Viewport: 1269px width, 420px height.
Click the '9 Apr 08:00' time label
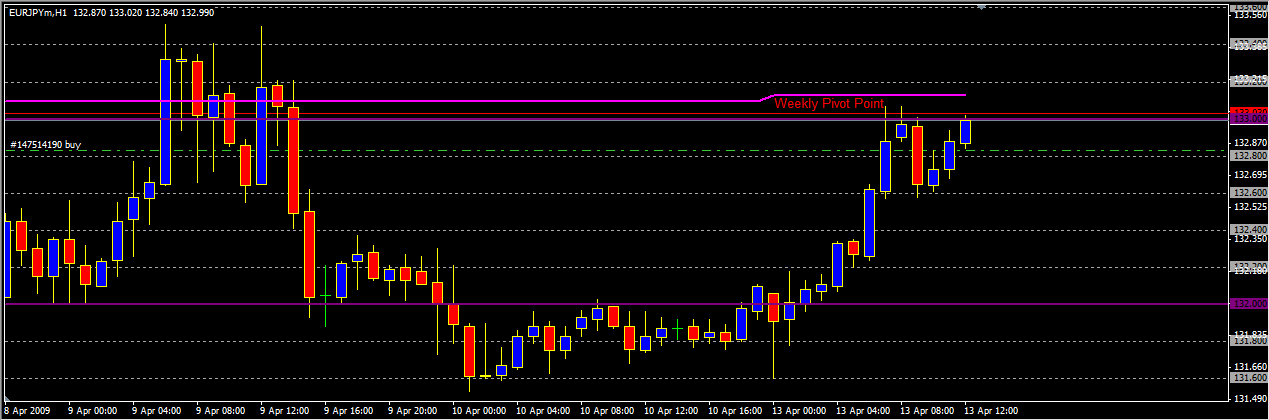click(x=220, y=411)
